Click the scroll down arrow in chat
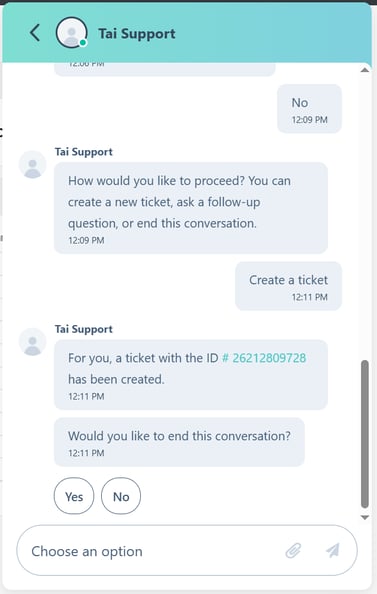This screenshot has width=377, height=594. click(364, 517)
